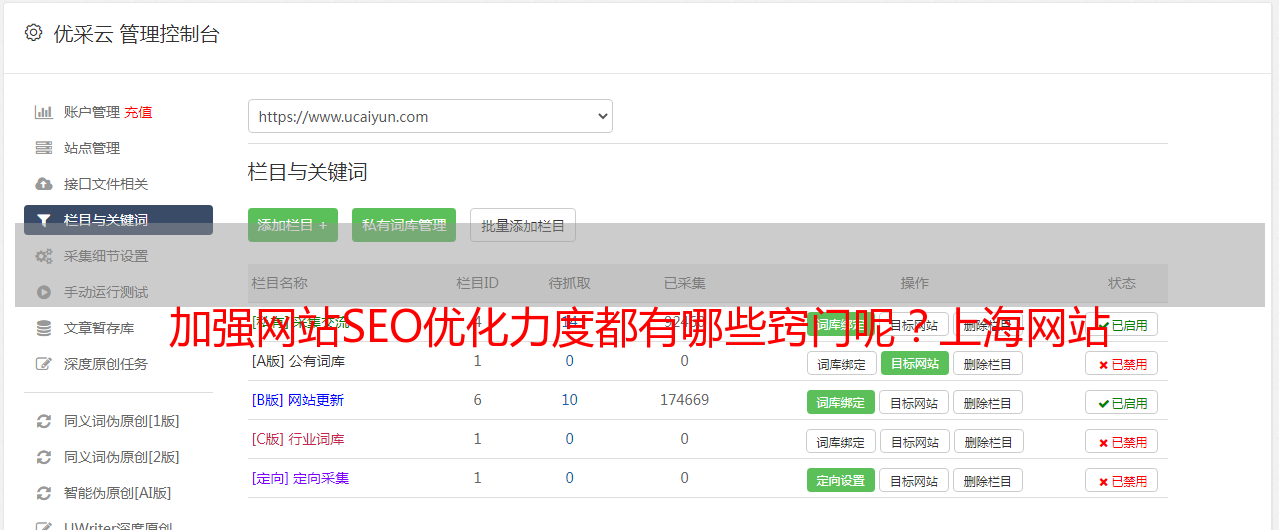Click the green 添加栏目 + button
1279x530 pixels.
coord(293,225)
